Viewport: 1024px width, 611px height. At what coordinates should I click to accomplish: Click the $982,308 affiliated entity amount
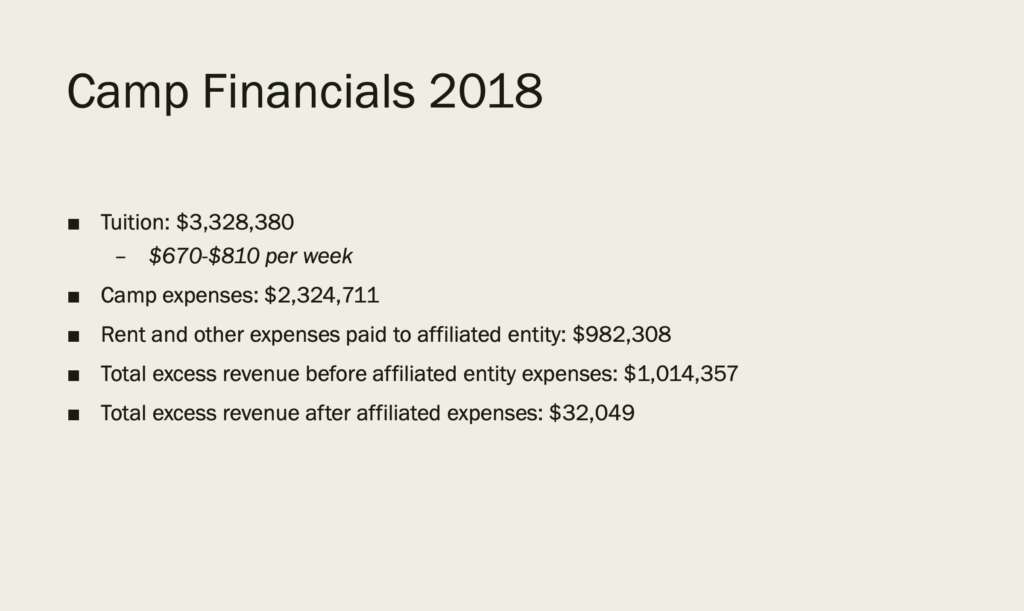(622, 334)
